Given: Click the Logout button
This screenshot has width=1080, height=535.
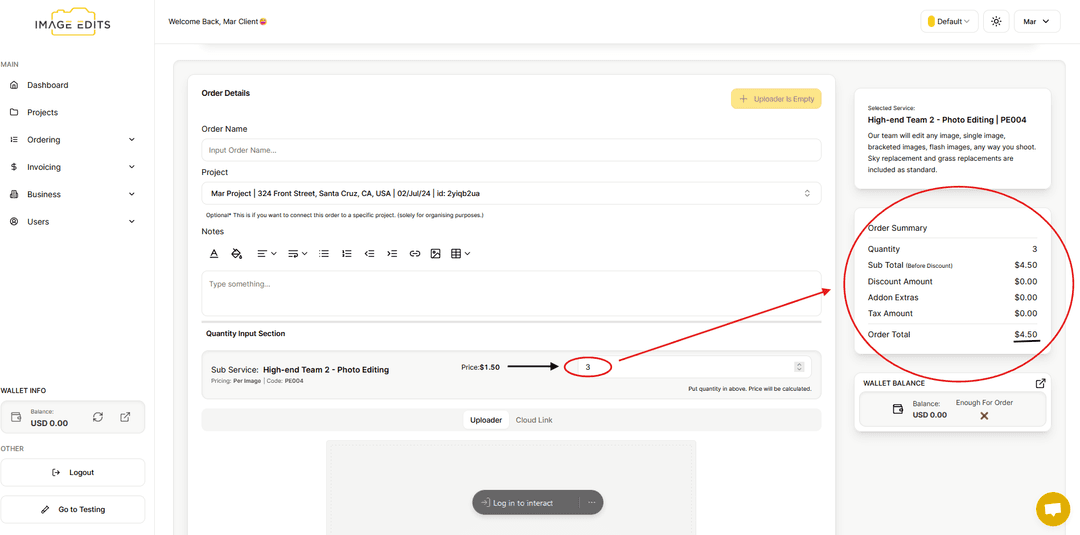Looking at the screenshot, I should [x=73, y=472].
